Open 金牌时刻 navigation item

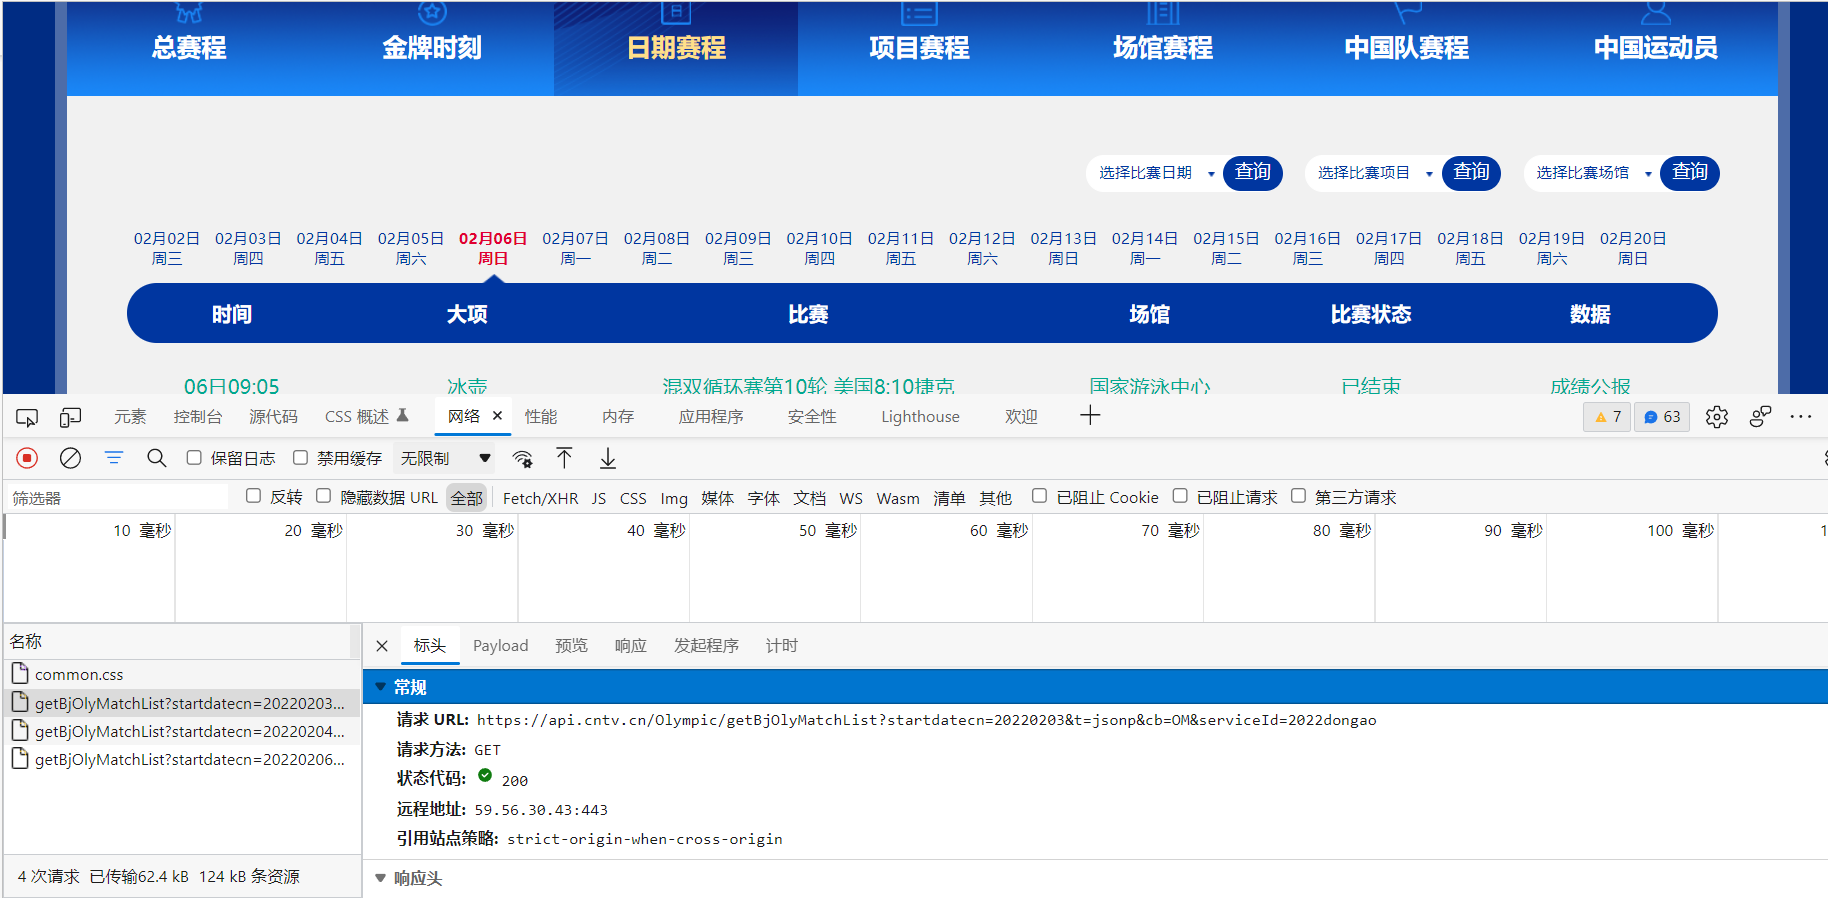432,47
